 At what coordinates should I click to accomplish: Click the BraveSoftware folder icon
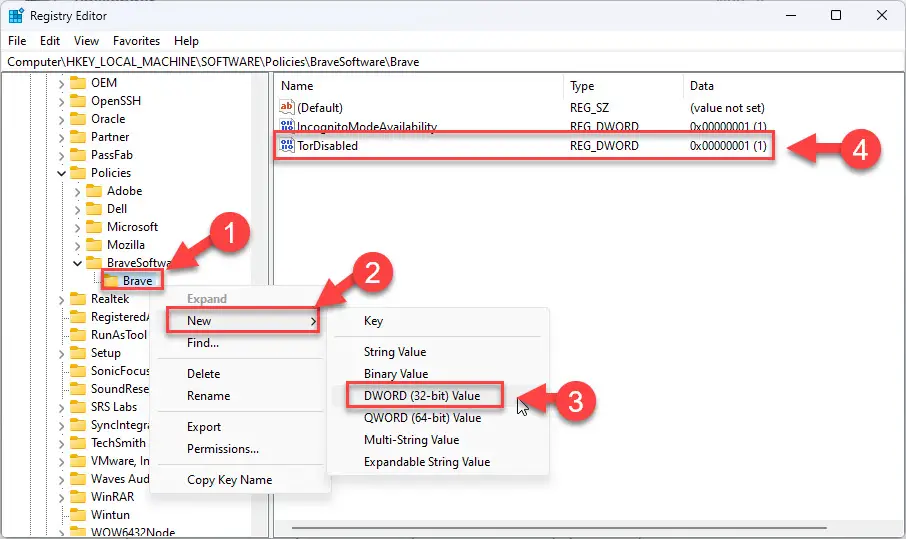click(x=94, y=263)
